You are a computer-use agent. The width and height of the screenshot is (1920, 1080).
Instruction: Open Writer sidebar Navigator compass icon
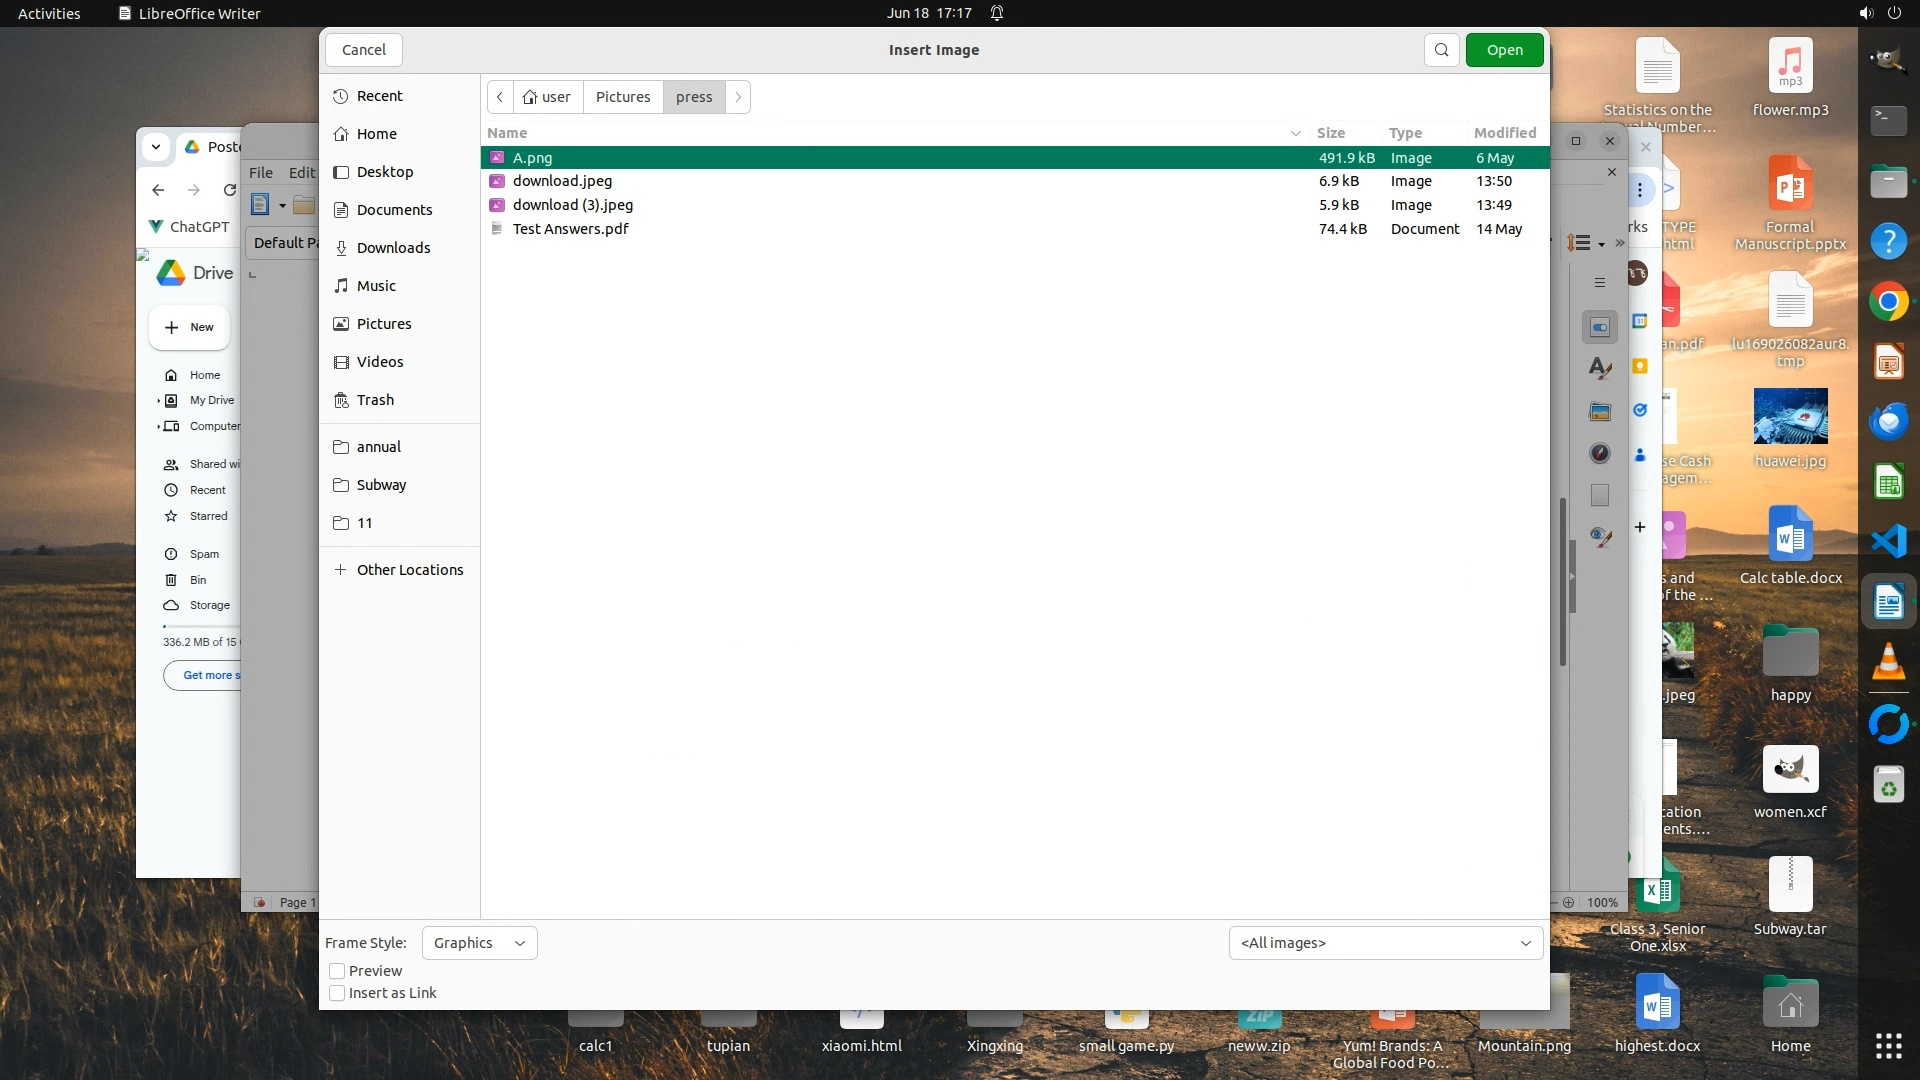(x=1600, y=453)
